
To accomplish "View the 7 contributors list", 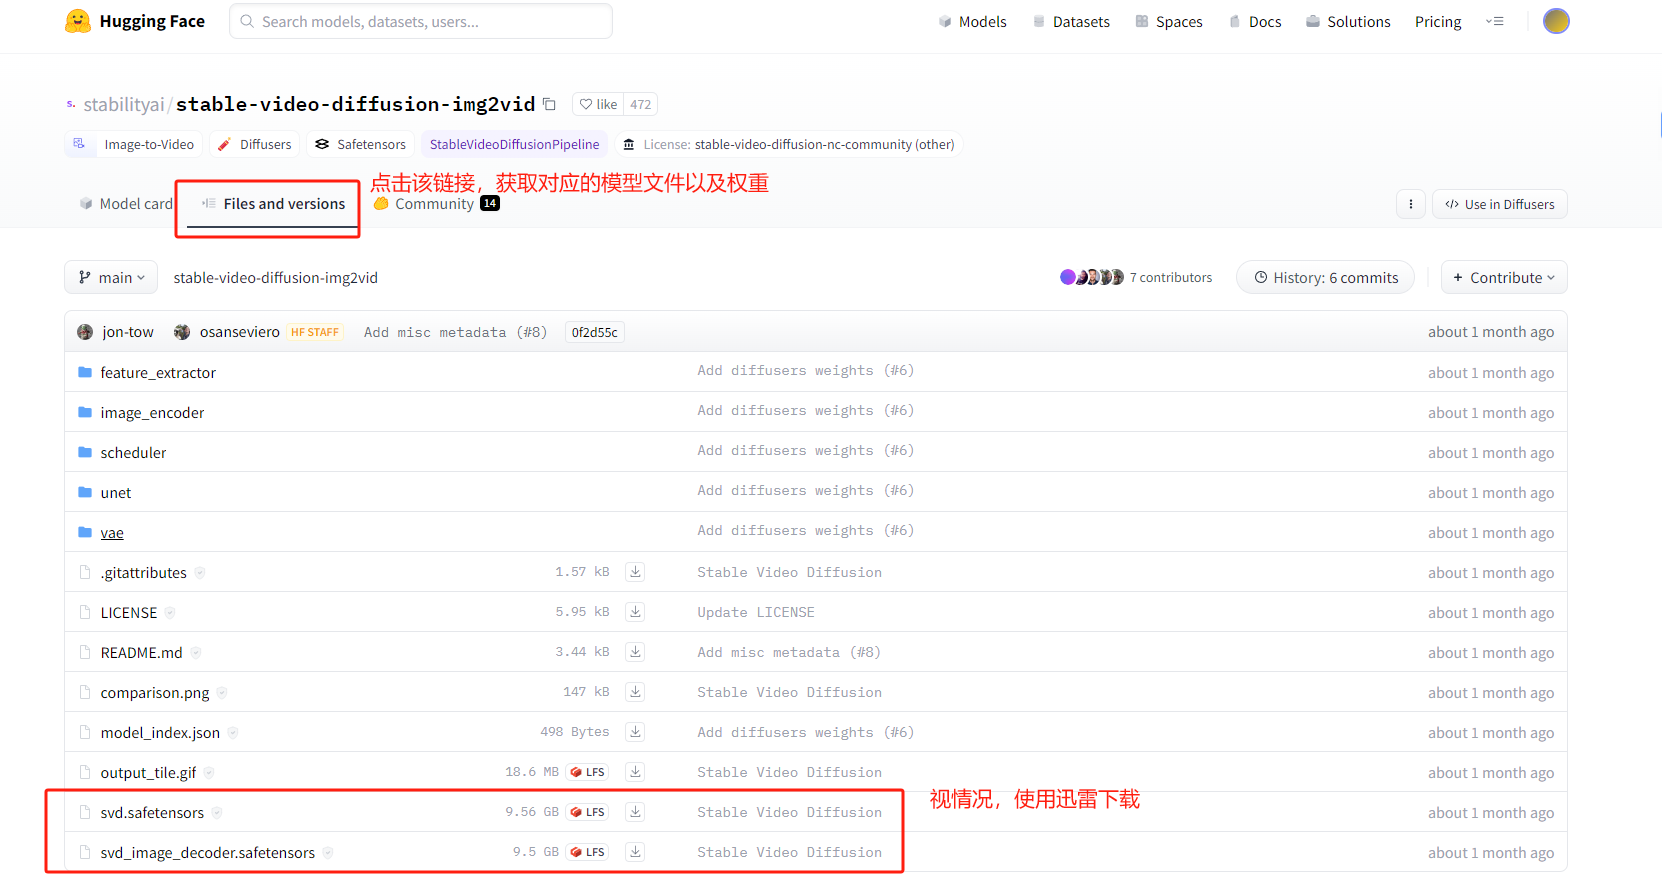I will coord(1136,277).
